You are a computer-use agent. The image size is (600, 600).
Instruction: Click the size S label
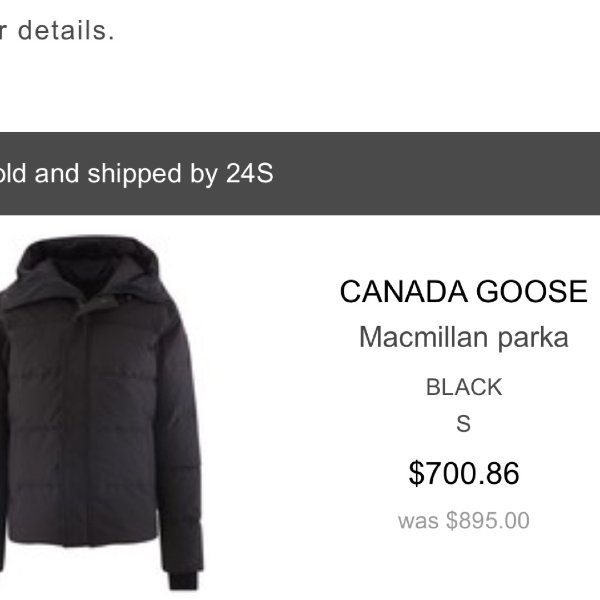pyautogui.click(x=463, y=424)
